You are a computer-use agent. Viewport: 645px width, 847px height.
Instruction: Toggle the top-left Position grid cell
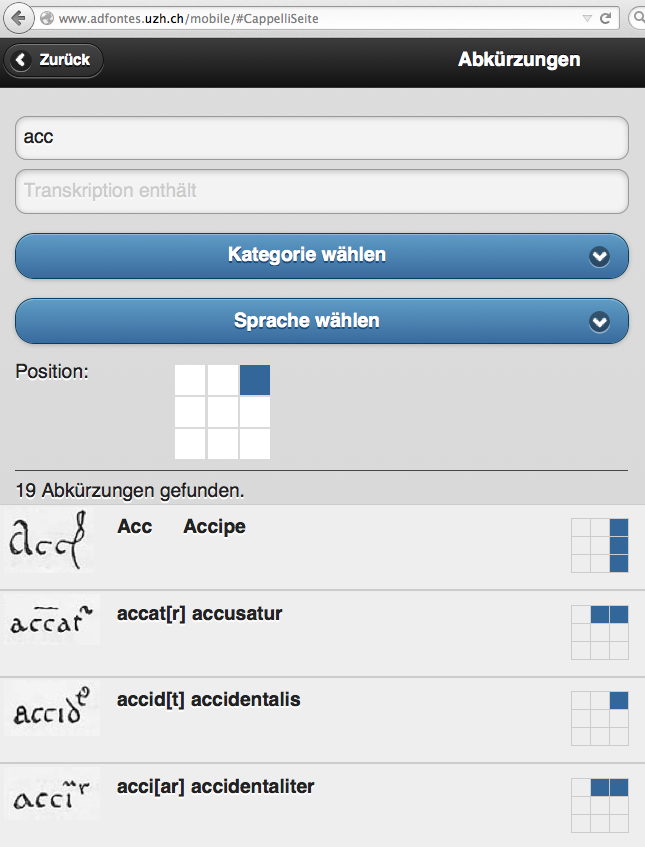[190, 380]
